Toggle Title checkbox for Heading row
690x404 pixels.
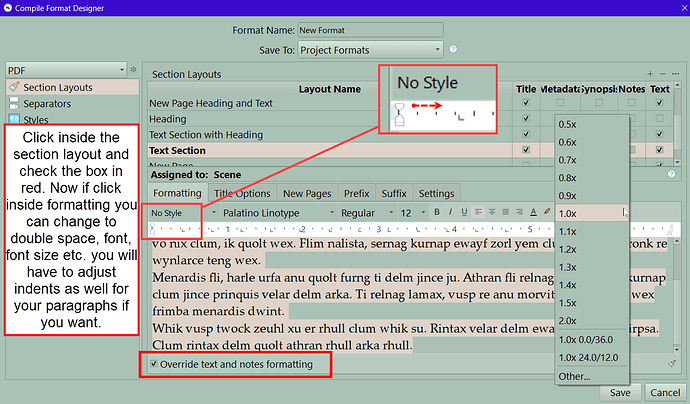point(525,118)
